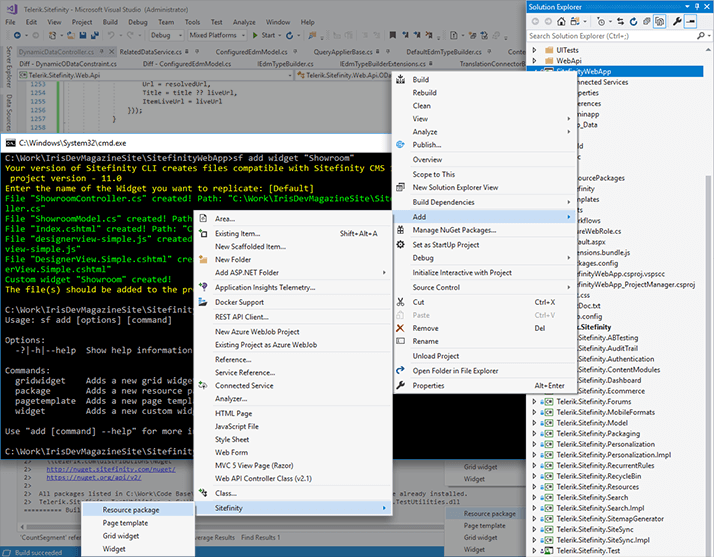Open the Sitefinity submenu entry
Image resolution: width=714 pixels, height=557 pixels.
coord(293,508)
